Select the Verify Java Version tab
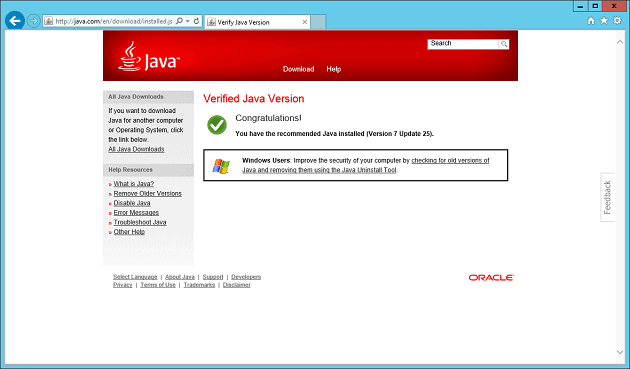 click(x=257, y=22)
